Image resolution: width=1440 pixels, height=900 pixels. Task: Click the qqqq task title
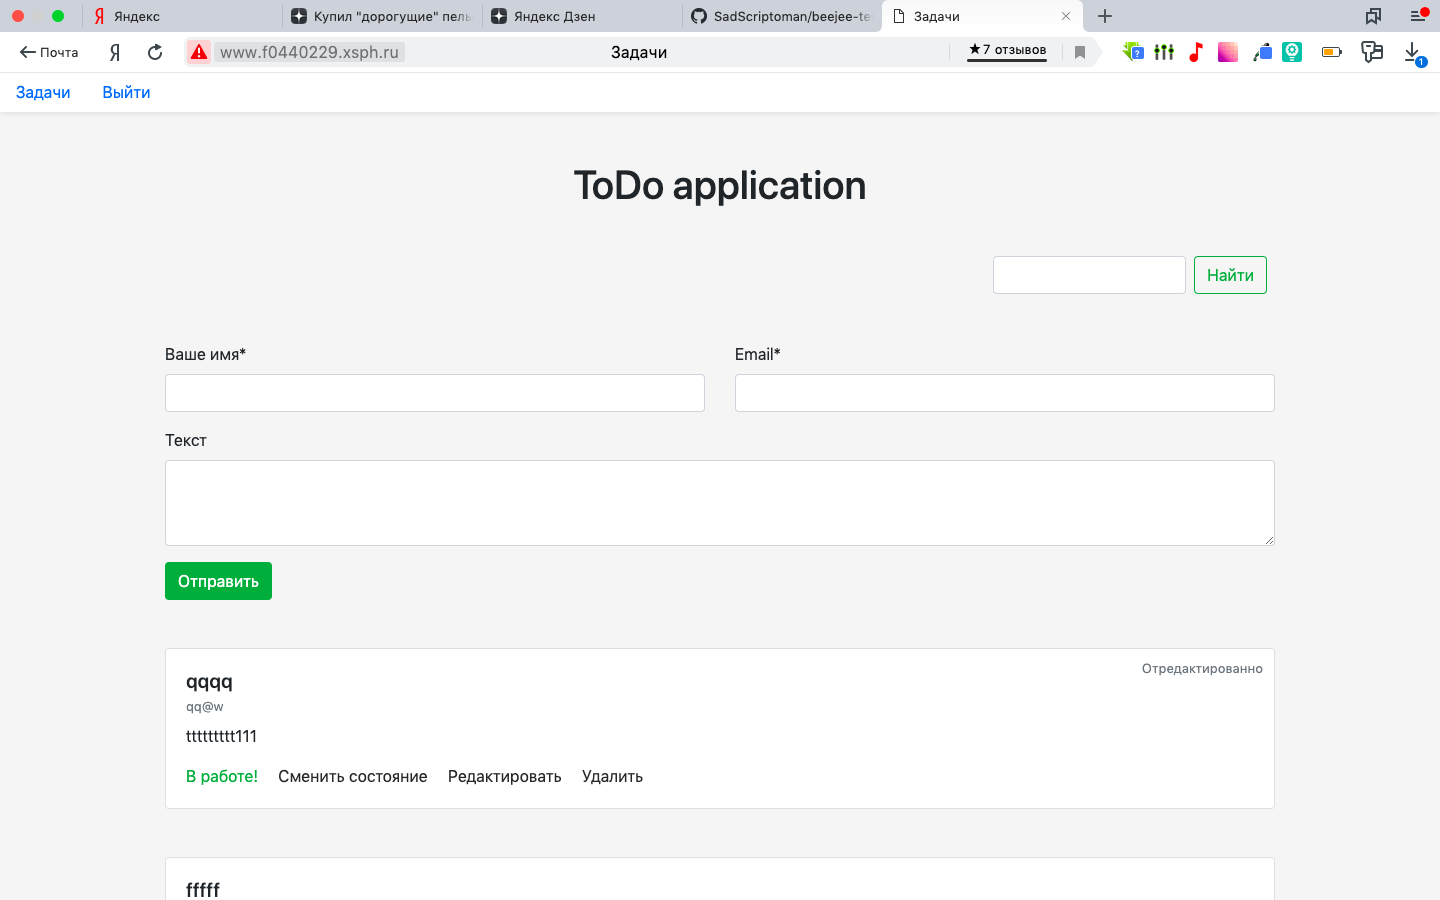(209, 682)
